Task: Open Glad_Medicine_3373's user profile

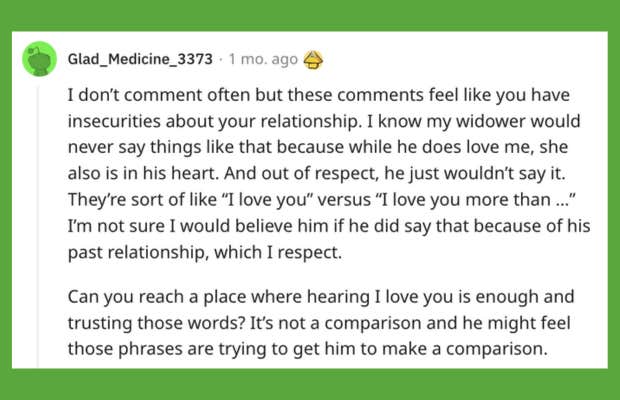Action: 140,60
